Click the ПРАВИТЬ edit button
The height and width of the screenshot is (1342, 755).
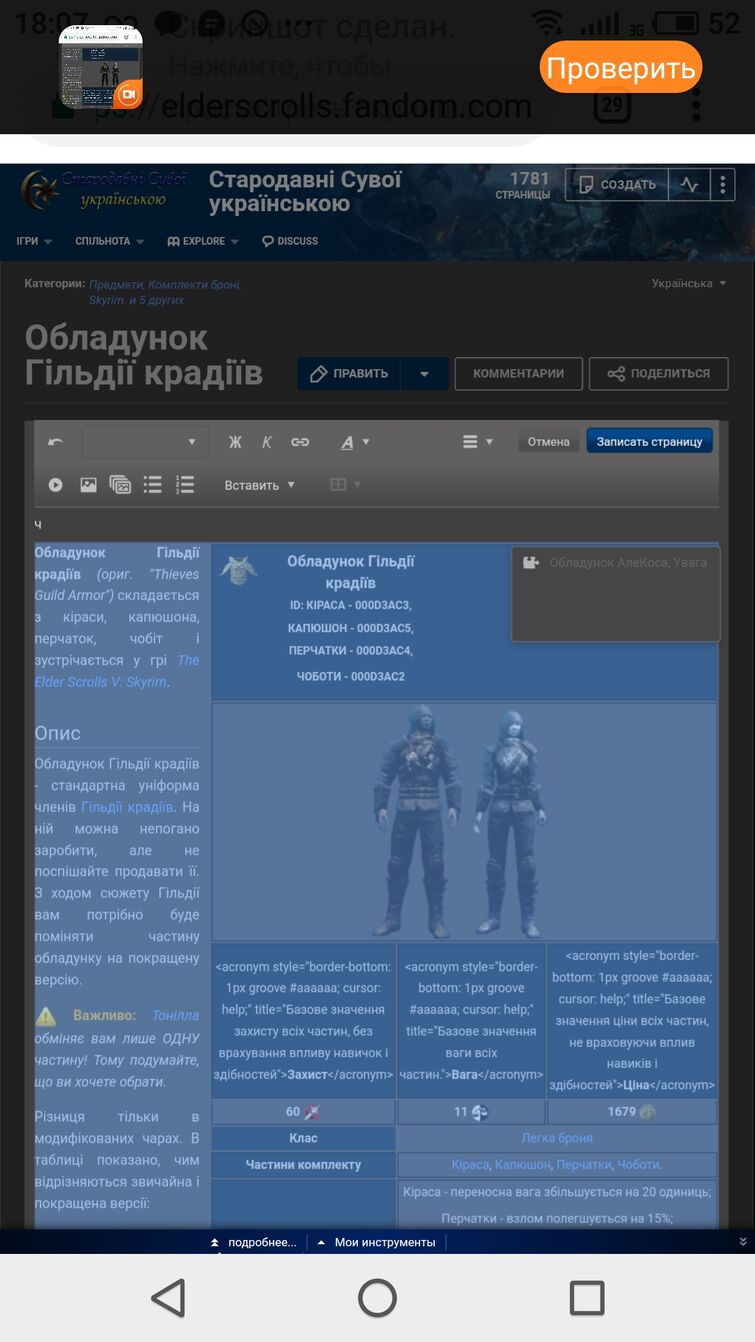pyautogui.click(x=349, y=373)
